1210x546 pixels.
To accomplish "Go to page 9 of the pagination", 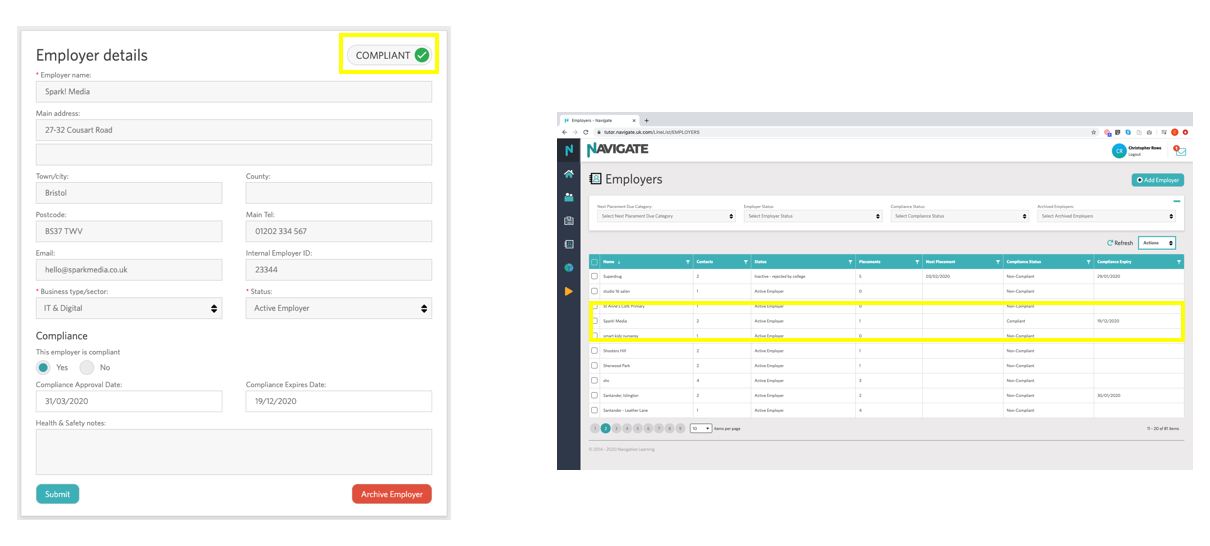I will click(x=680, y=428).
